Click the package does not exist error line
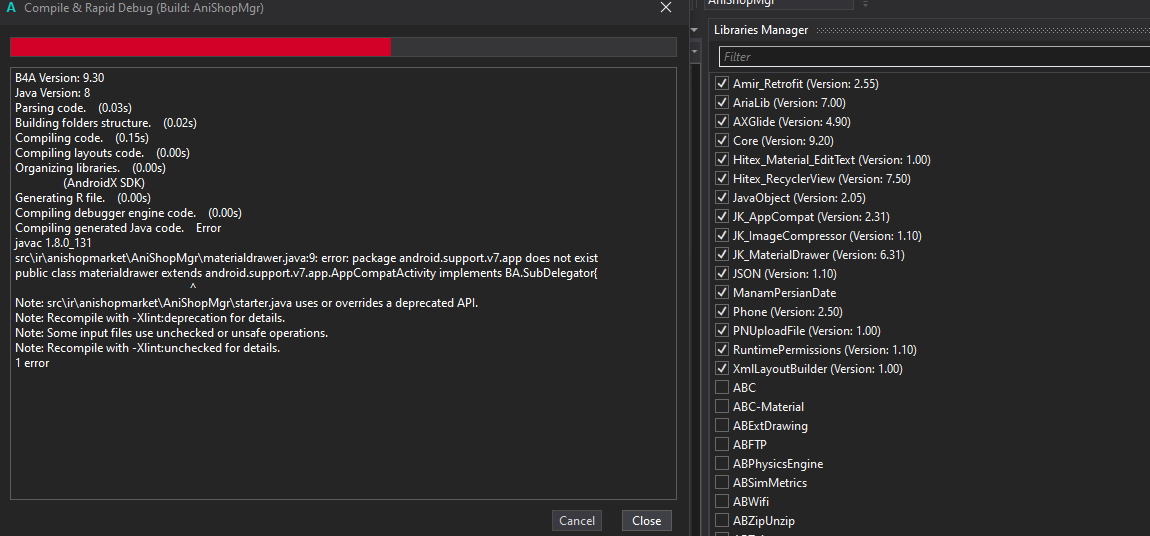Image resolution: width=1150 pixels, height=536 pixels. click(306, 258)
